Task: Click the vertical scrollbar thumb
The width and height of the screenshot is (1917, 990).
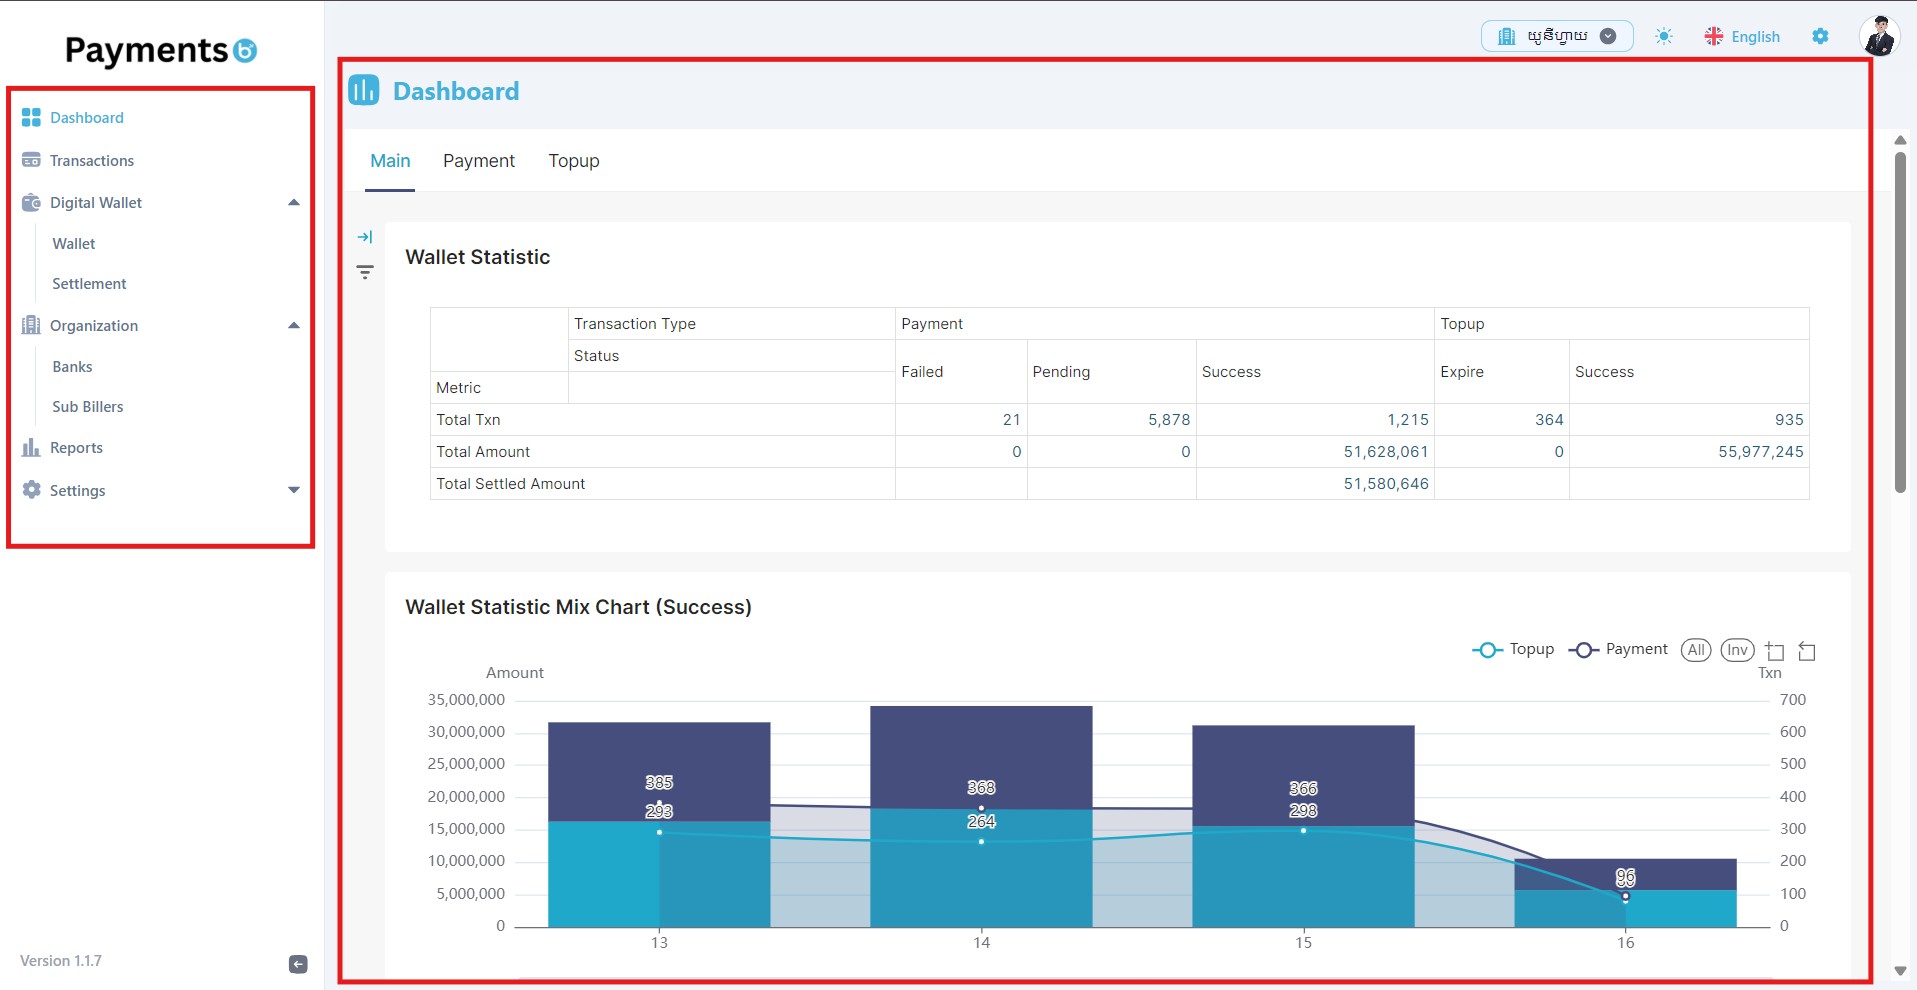Action: tap(1900, 322)
